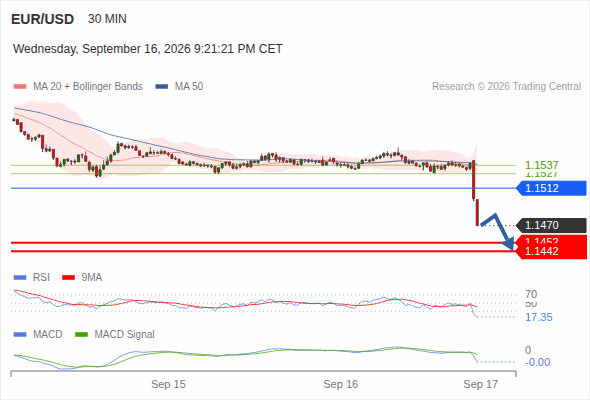Click the Sep 17 axis date label
Viewport: 590px width, 400px height.
pos(481,384)
